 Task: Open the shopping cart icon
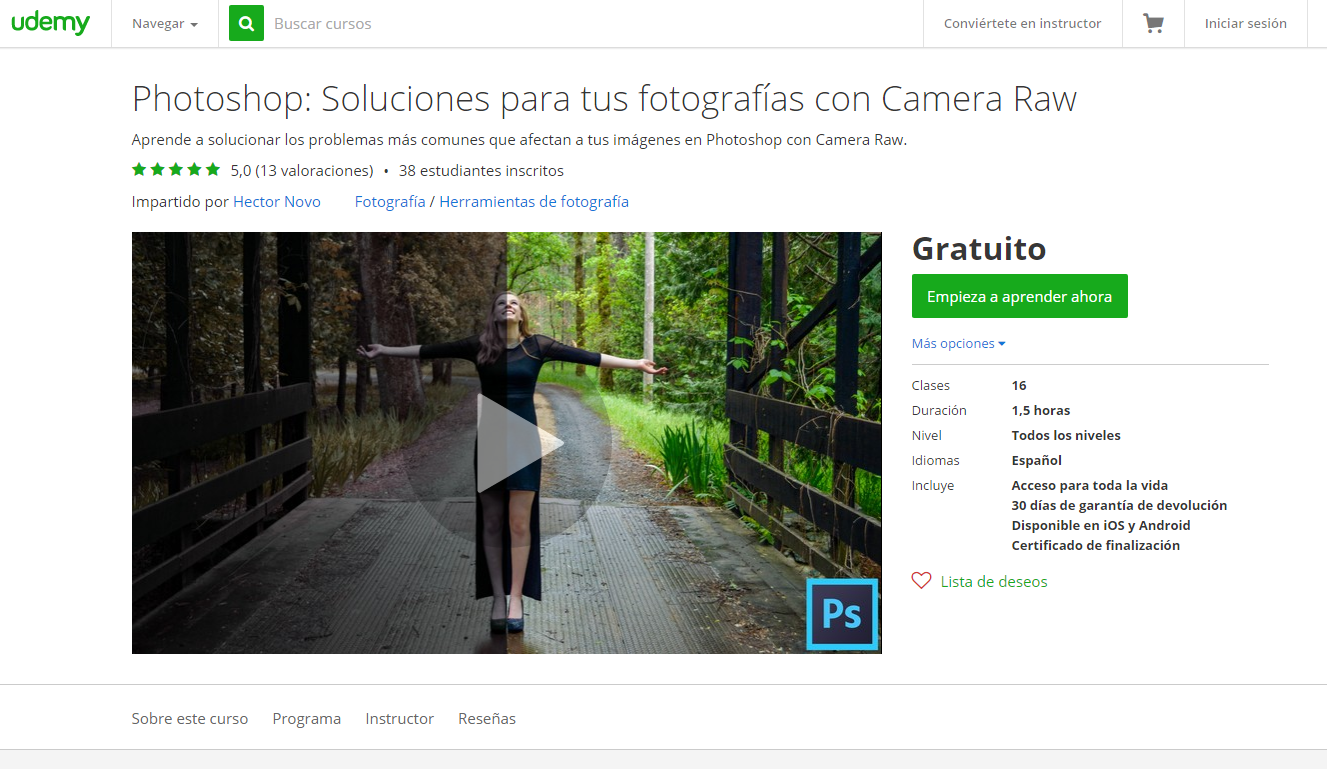[1153, 23]
